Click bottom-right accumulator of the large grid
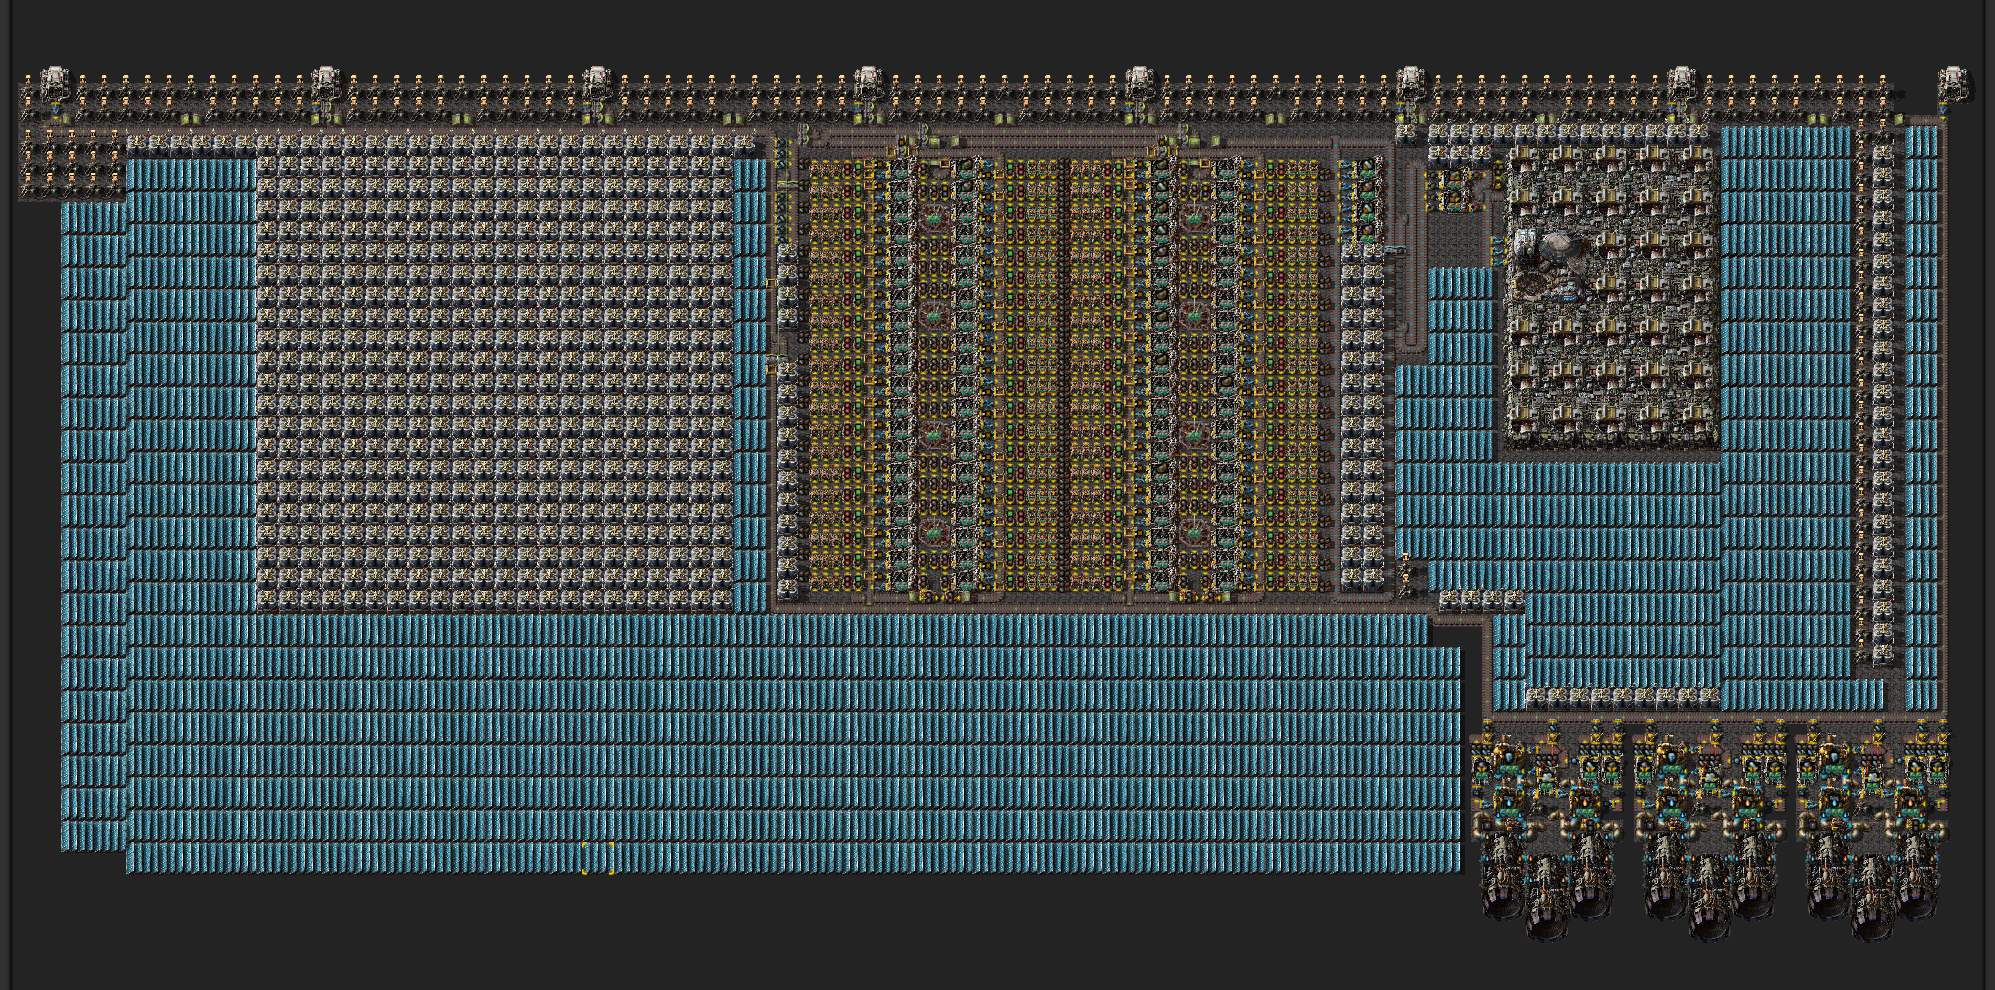This screenshot has height=990, width=1995. [722, 598]
